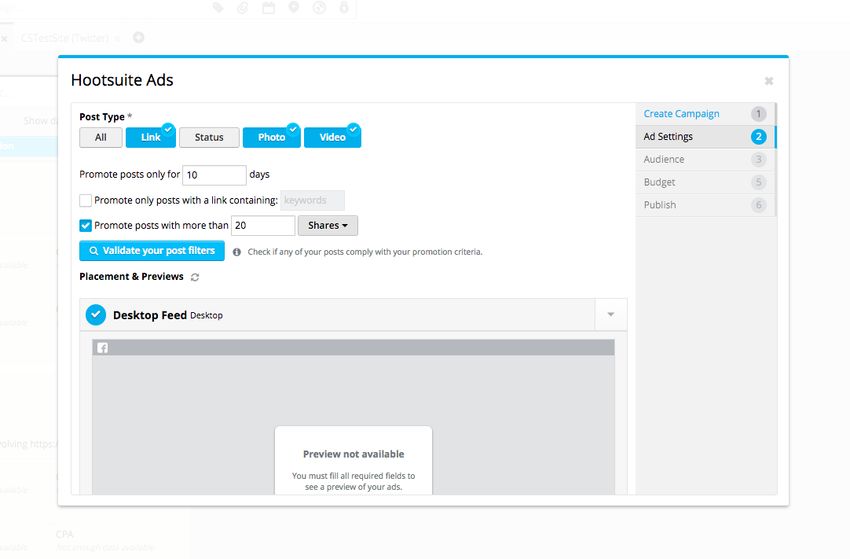Toggle the Video post type
The image size is (850, 559).
(x=332, y=137)
